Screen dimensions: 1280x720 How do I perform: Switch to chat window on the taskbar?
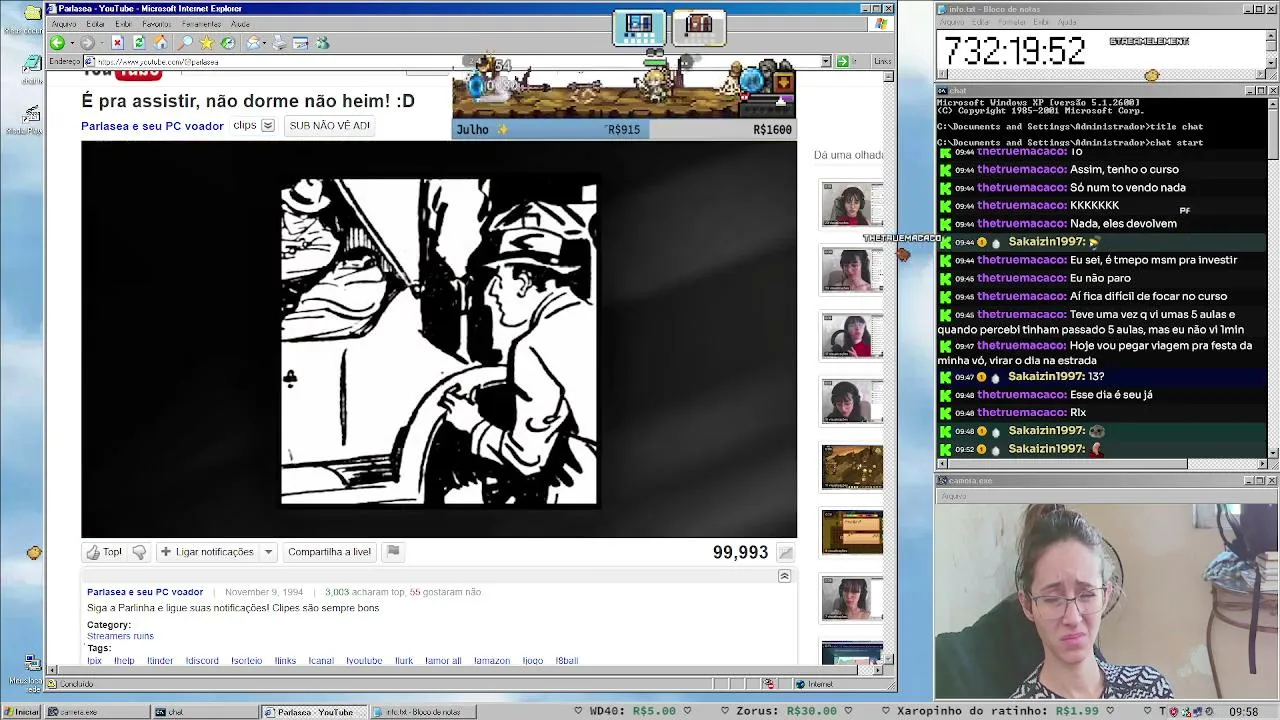coord(204,712)
